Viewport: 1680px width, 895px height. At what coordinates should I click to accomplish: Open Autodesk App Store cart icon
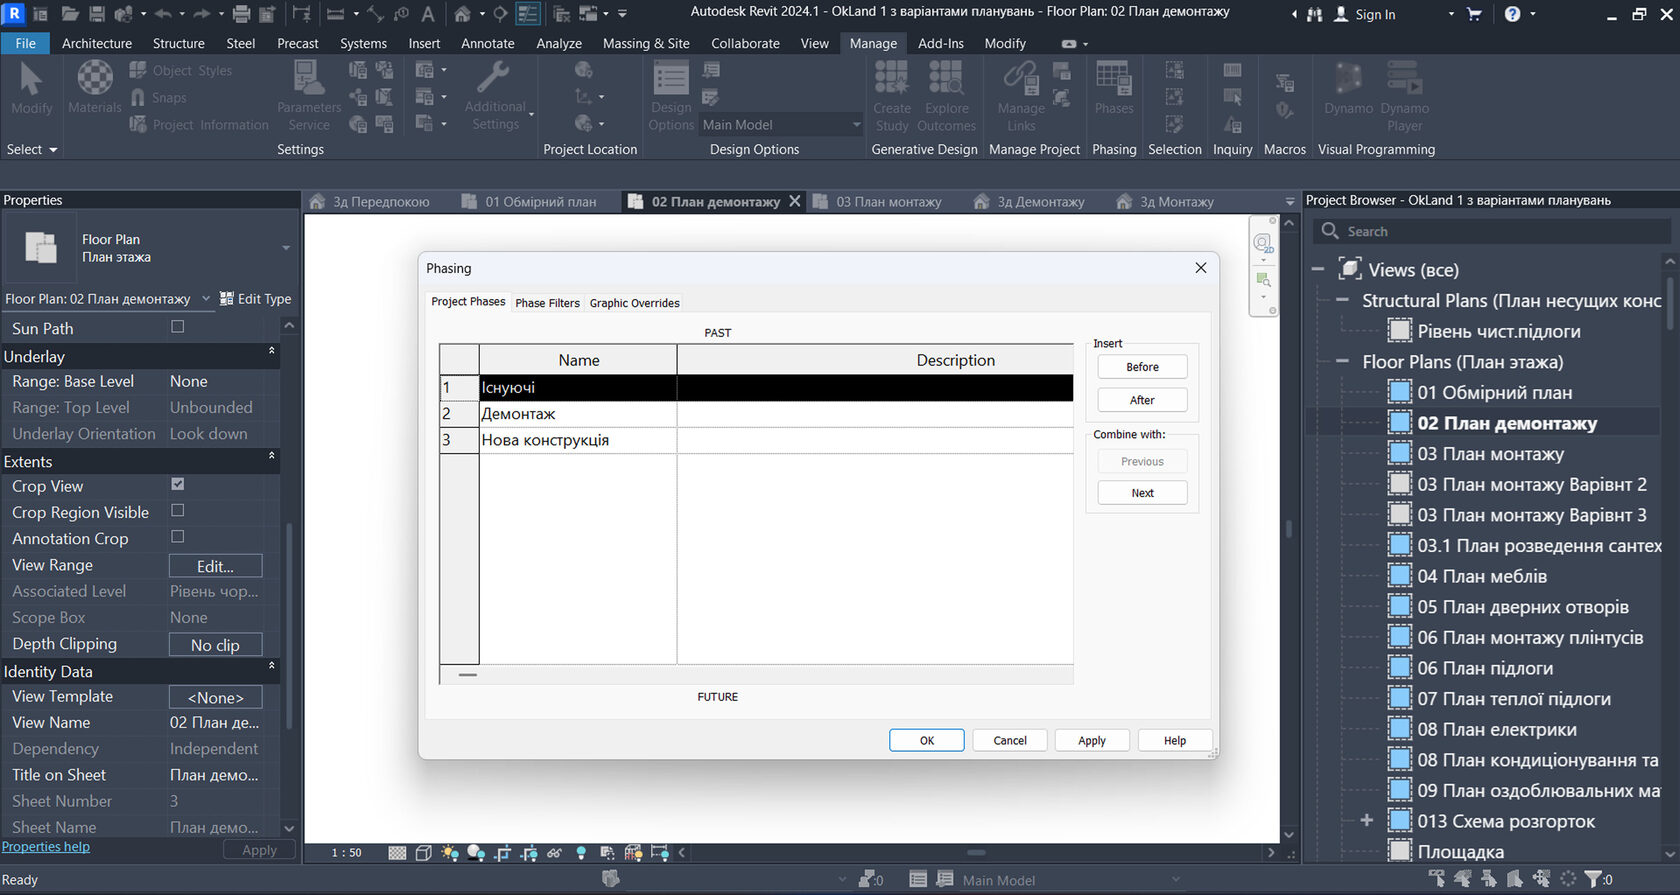(x=1473, y=14)
